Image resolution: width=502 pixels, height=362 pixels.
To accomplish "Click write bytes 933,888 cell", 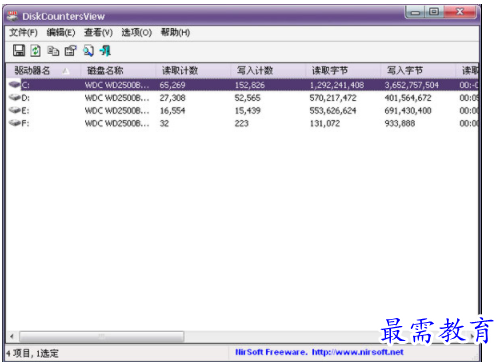I will click(x=400, y=123).
